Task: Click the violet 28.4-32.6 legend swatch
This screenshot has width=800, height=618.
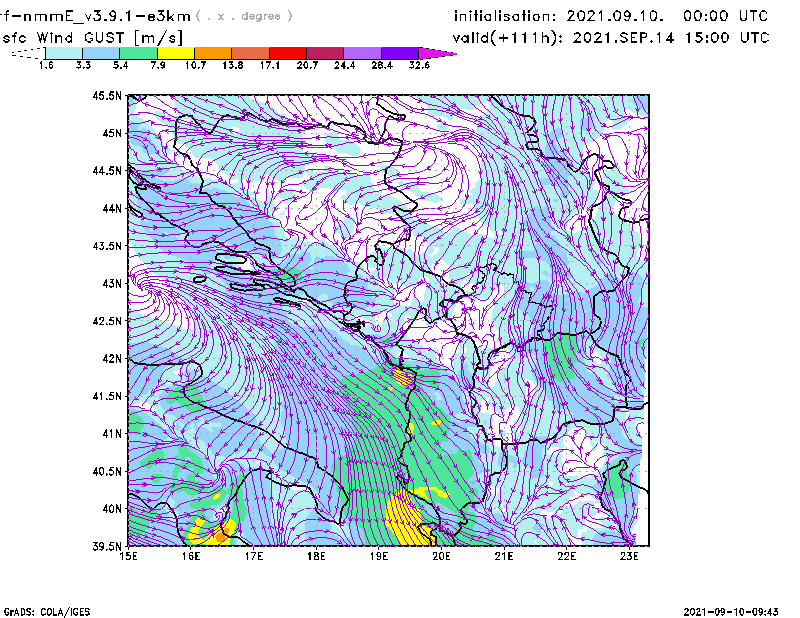Action: [x=400, y=53]
